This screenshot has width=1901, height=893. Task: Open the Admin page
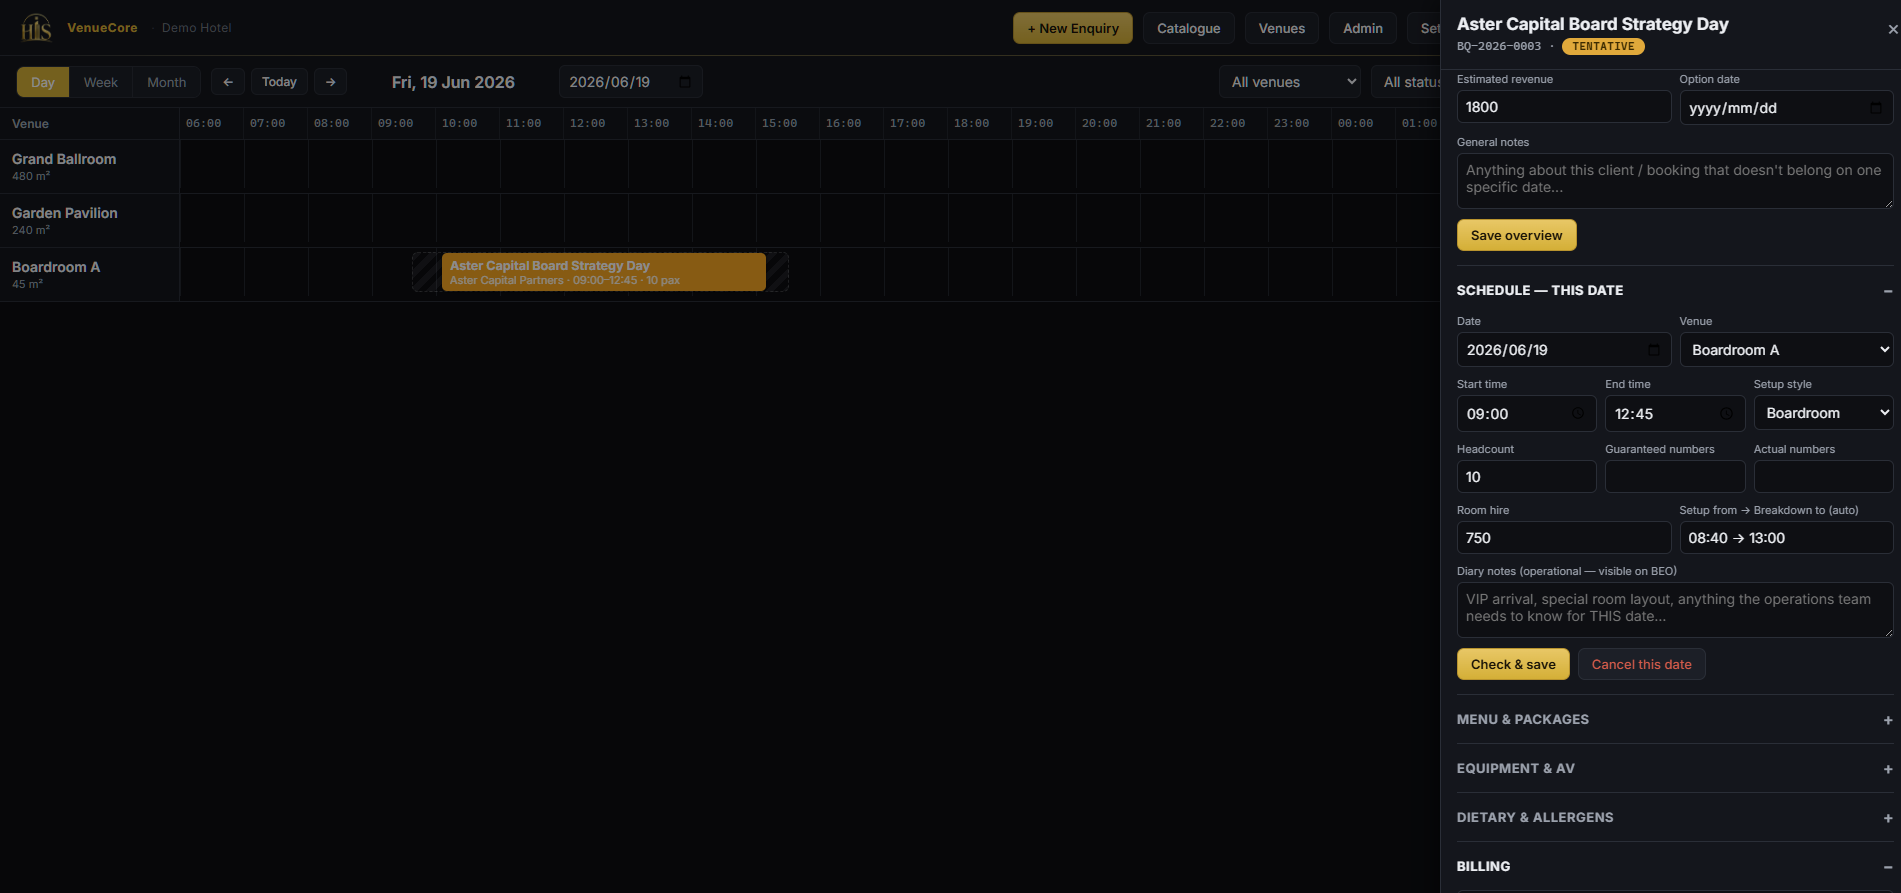[1362, 28]
